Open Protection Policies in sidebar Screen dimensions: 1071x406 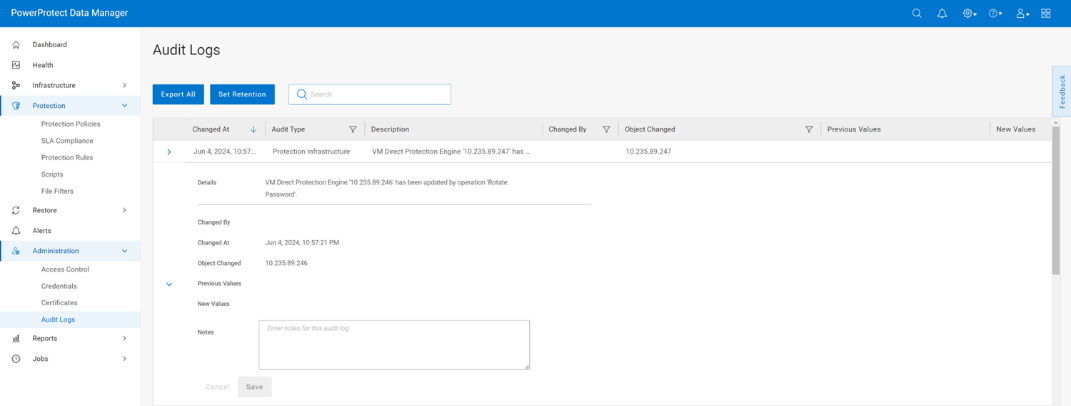coord(70,124)
